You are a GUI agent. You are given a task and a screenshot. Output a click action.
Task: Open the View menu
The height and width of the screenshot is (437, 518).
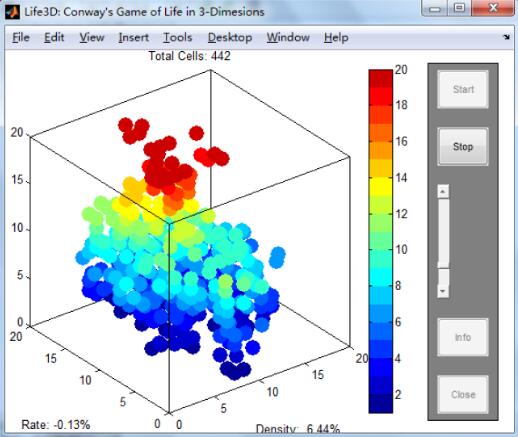point(92,37)
